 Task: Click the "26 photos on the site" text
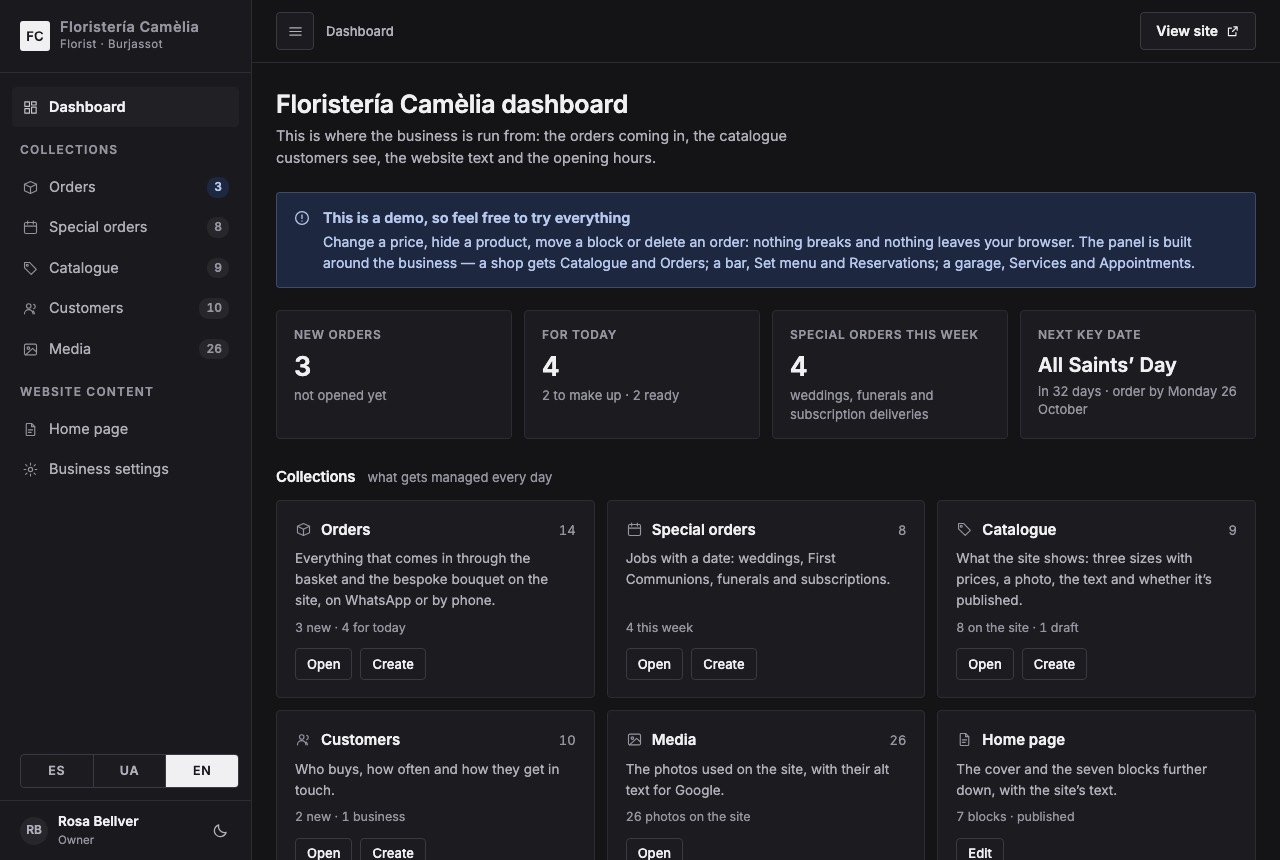pos(688,817)
